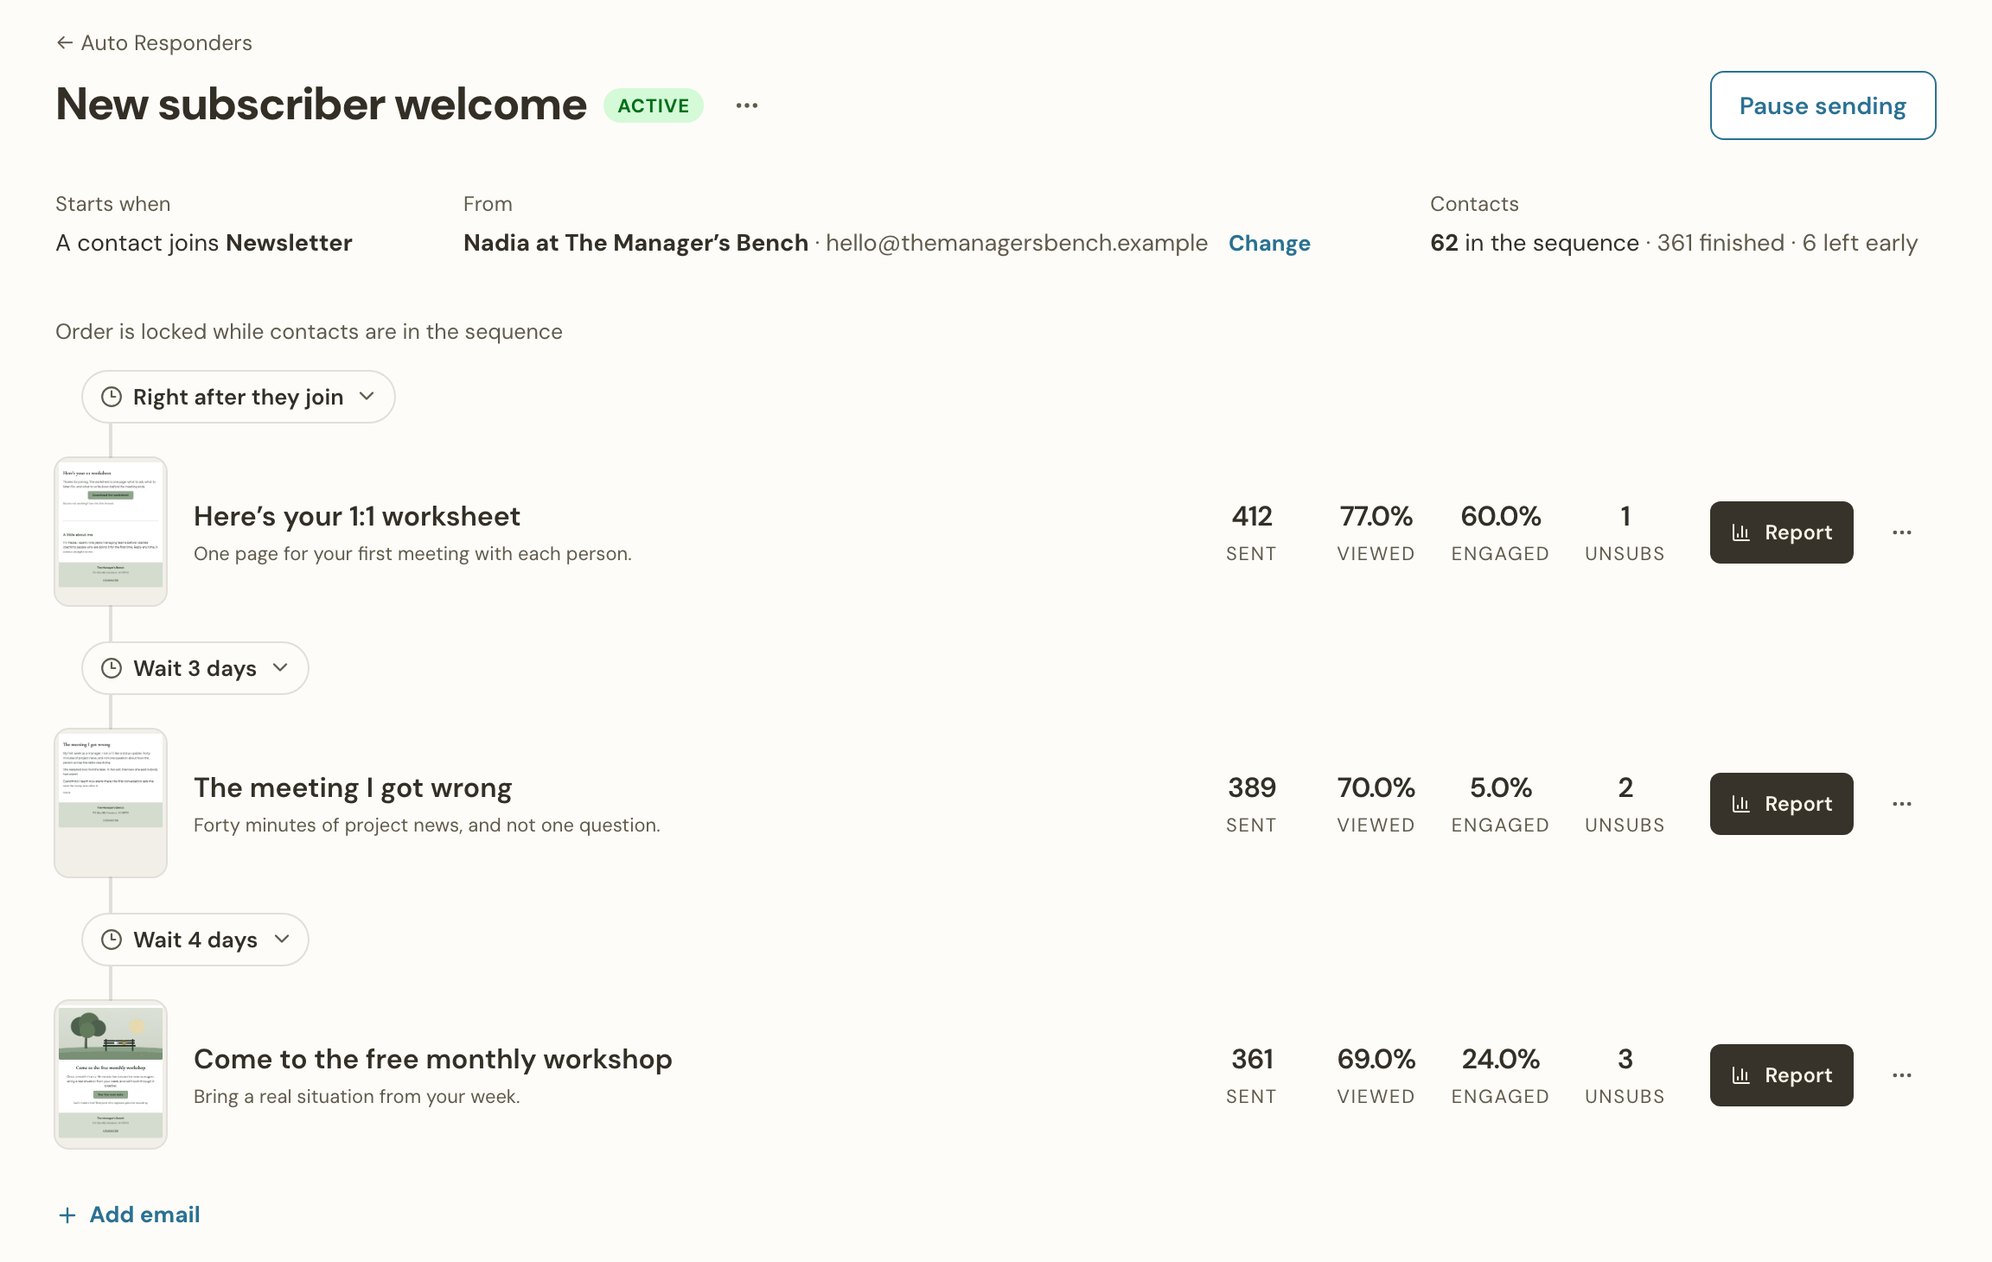The height and width of the screenshot is (1262, 1992).
Task: View Report for the monthly workshop email
Action: 1781,1075
